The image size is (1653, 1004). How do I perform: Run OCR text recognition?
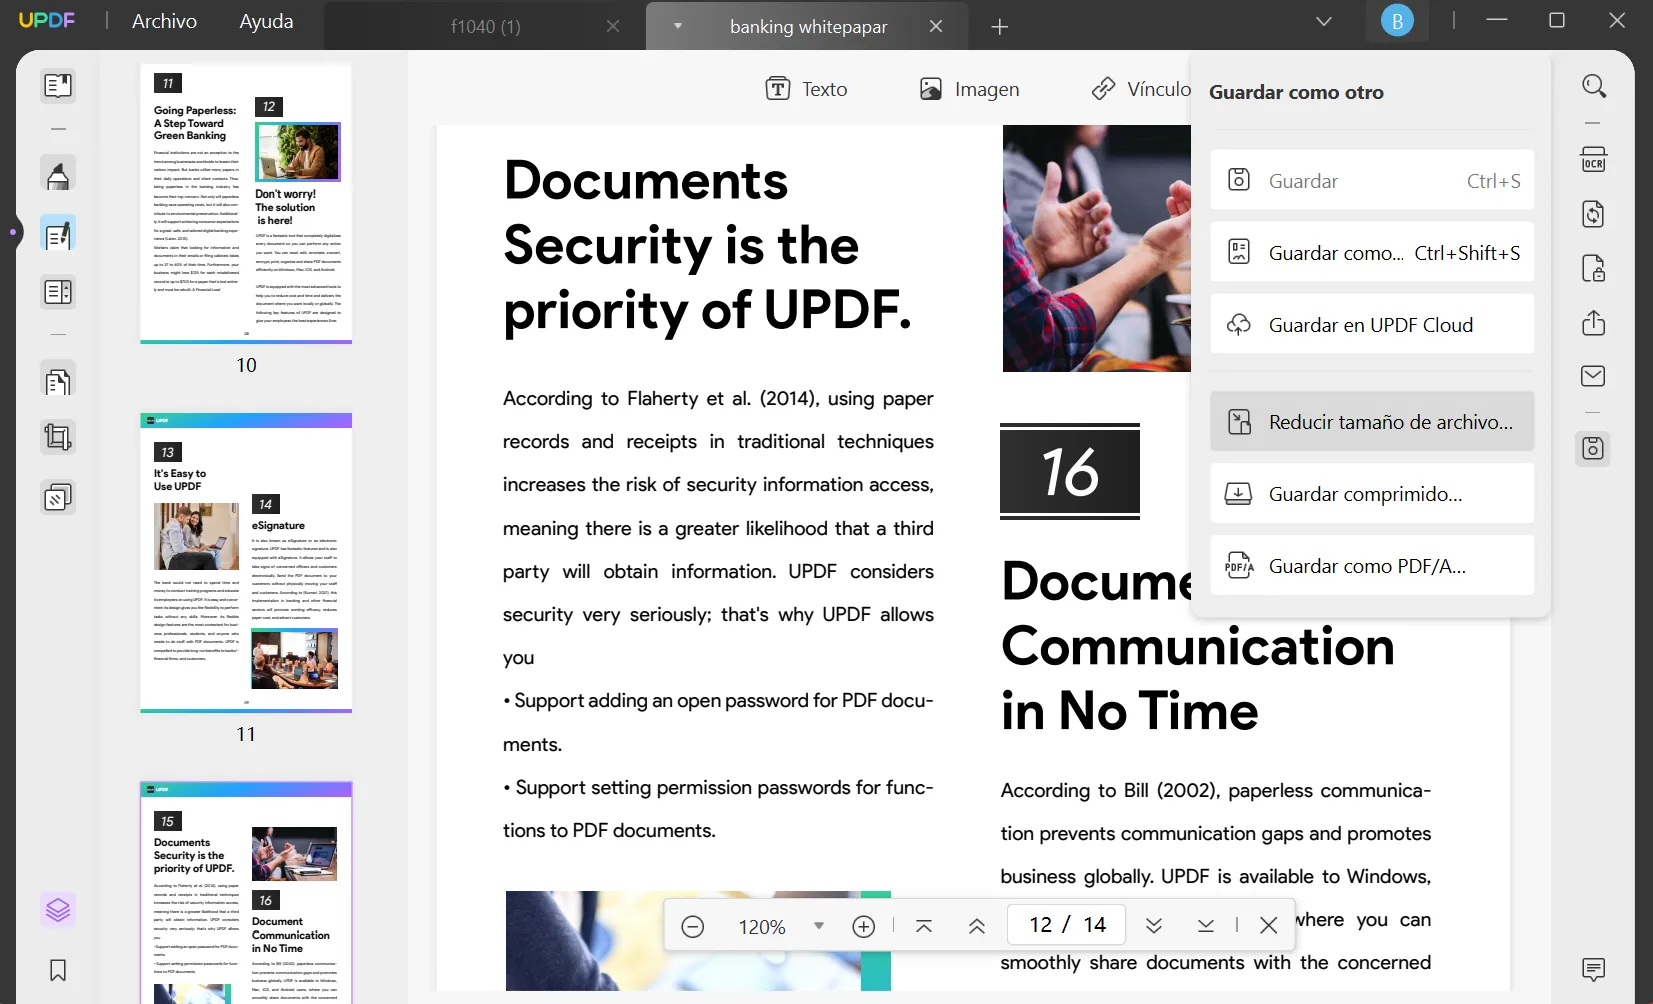[1593, 160]
